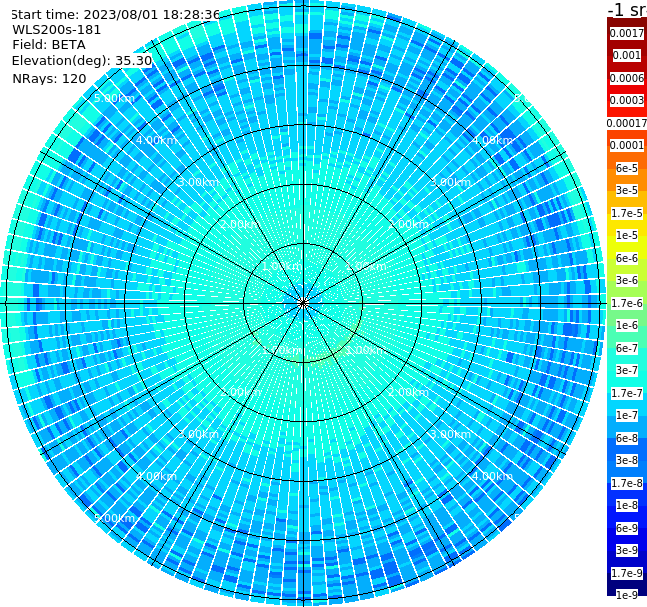
Task: Click the 1.7e-5 colorbar label
Action: point(627,213)
